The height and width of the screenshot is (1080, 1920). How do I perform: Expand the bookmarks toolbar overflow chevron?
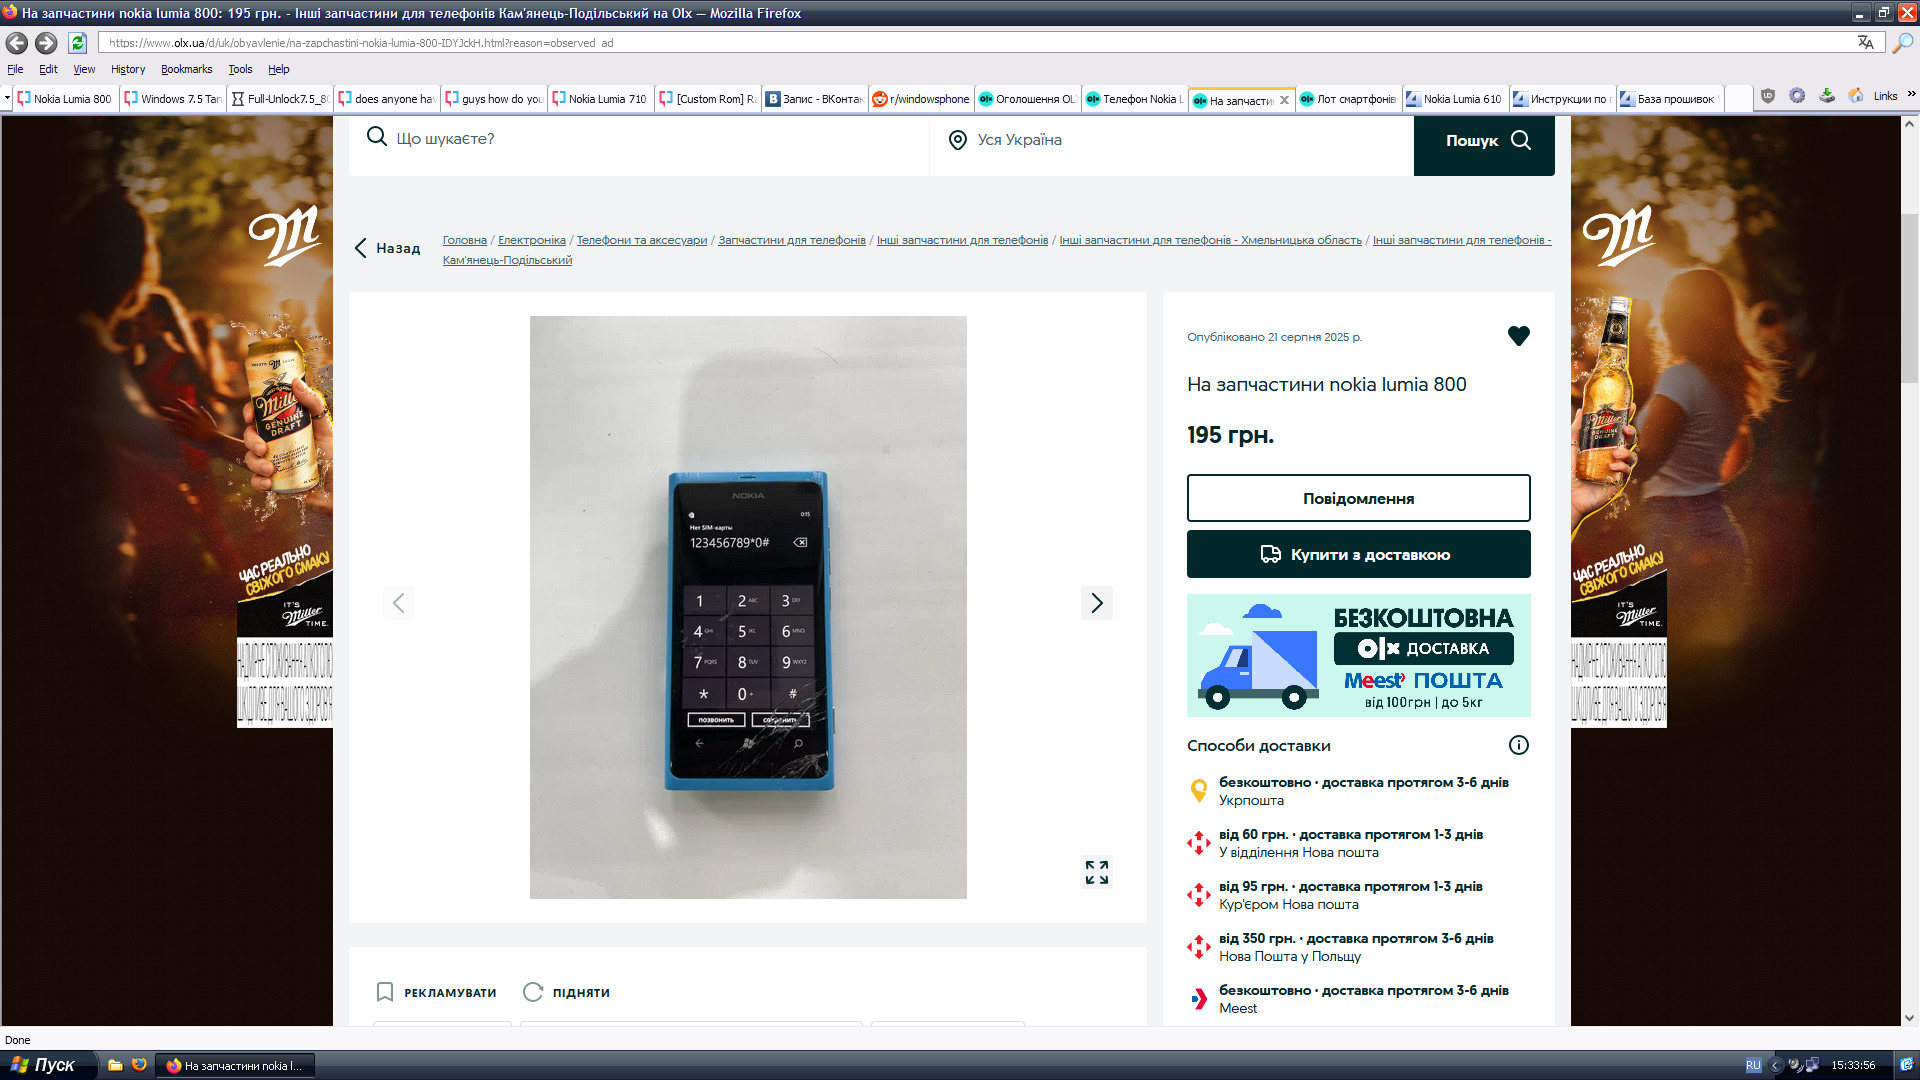click(1911, 95)
